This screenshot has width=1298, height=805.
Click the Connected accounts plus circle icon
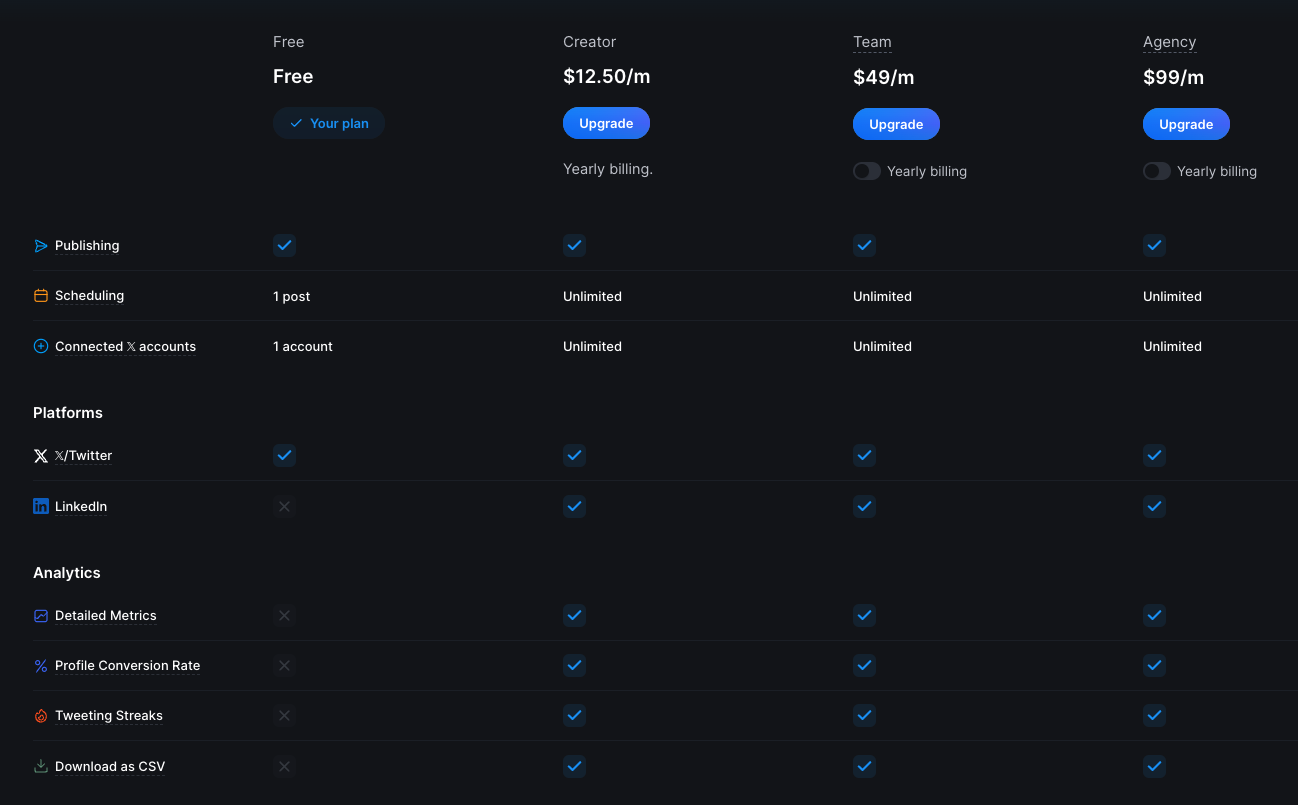(41, 347)
